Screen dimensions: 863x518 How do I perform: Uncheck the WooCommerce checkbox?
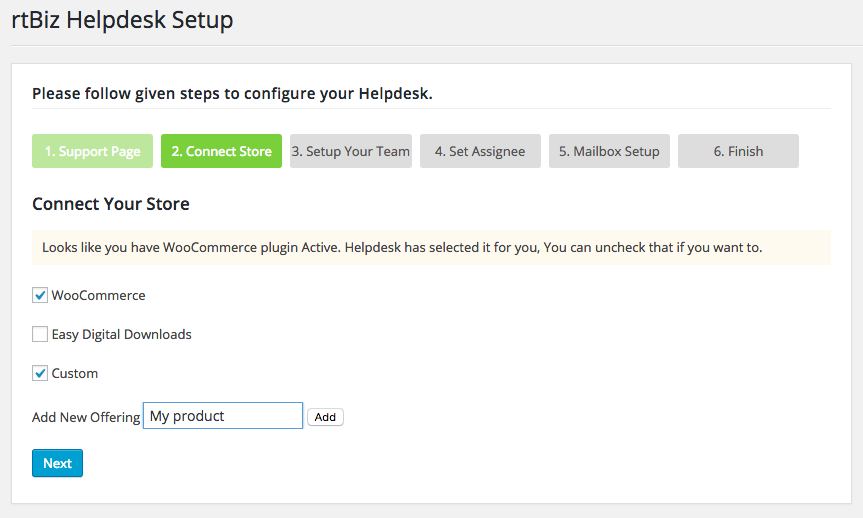pos(40,295)
